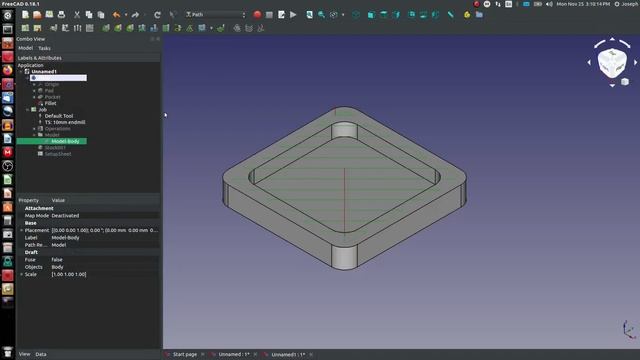Expand the Pad tree node

click(34, 91)
